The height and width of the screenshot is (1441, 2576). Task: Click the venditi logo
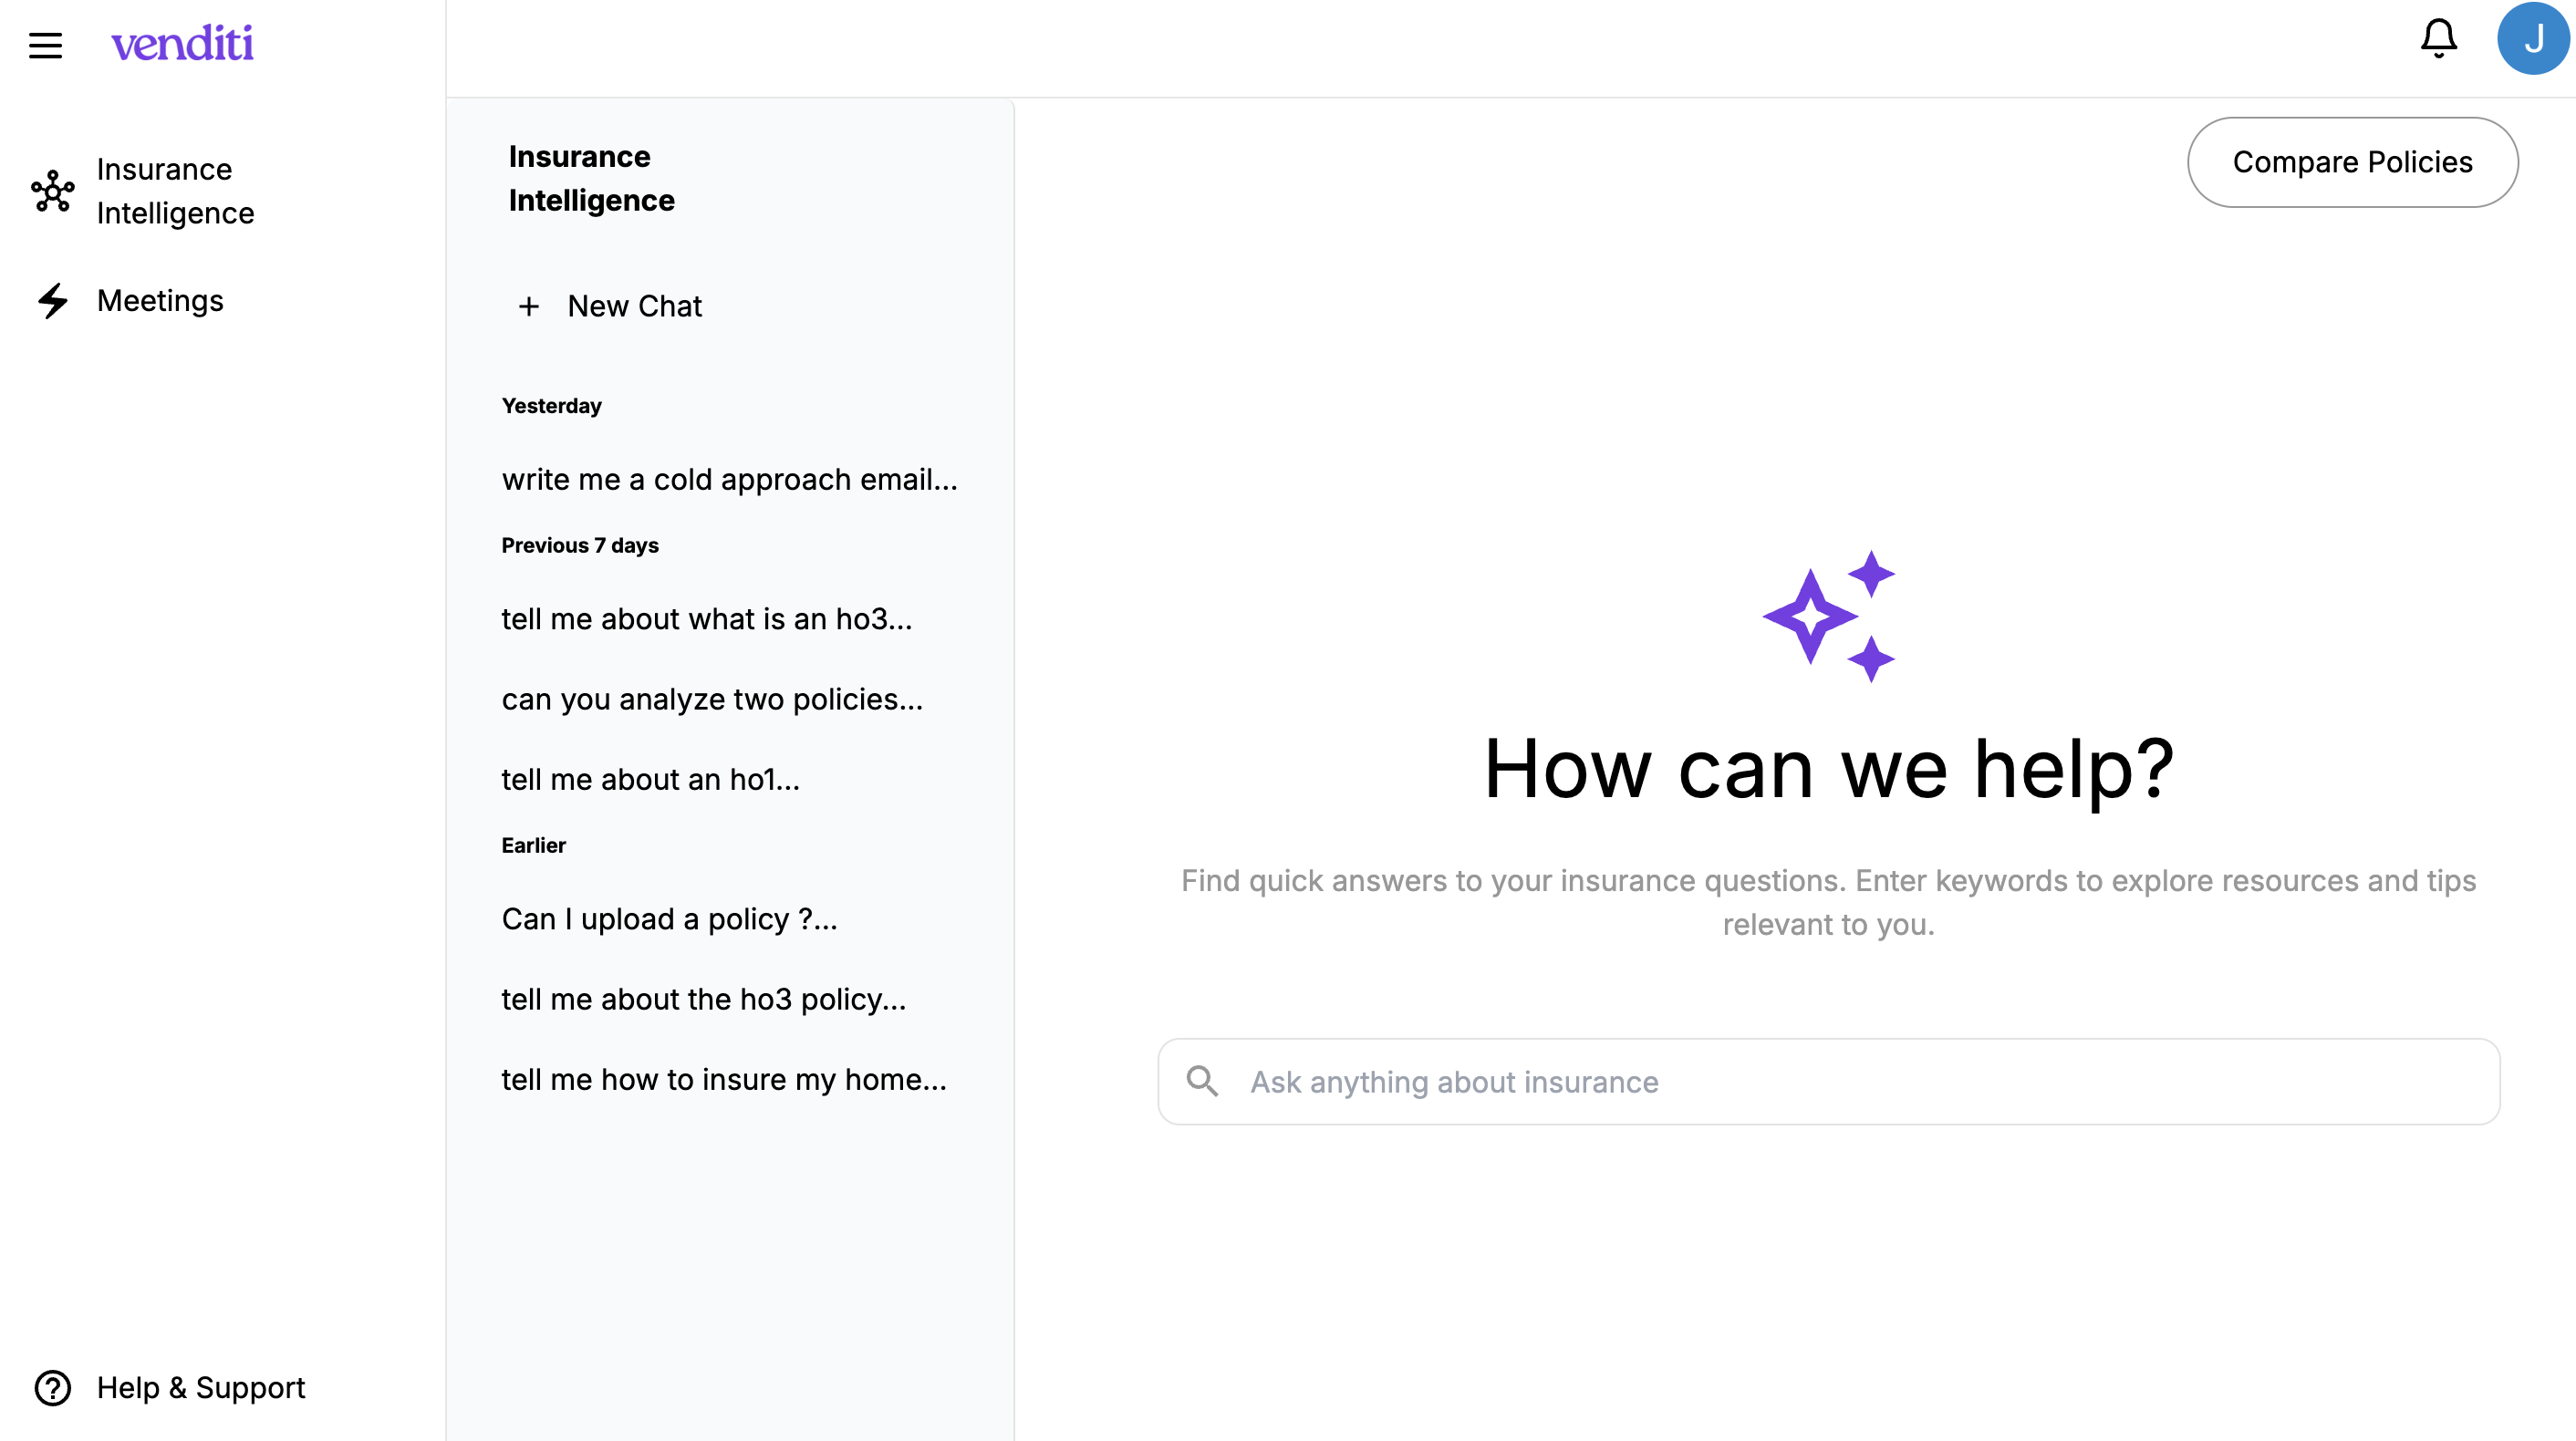pos(182,44)
